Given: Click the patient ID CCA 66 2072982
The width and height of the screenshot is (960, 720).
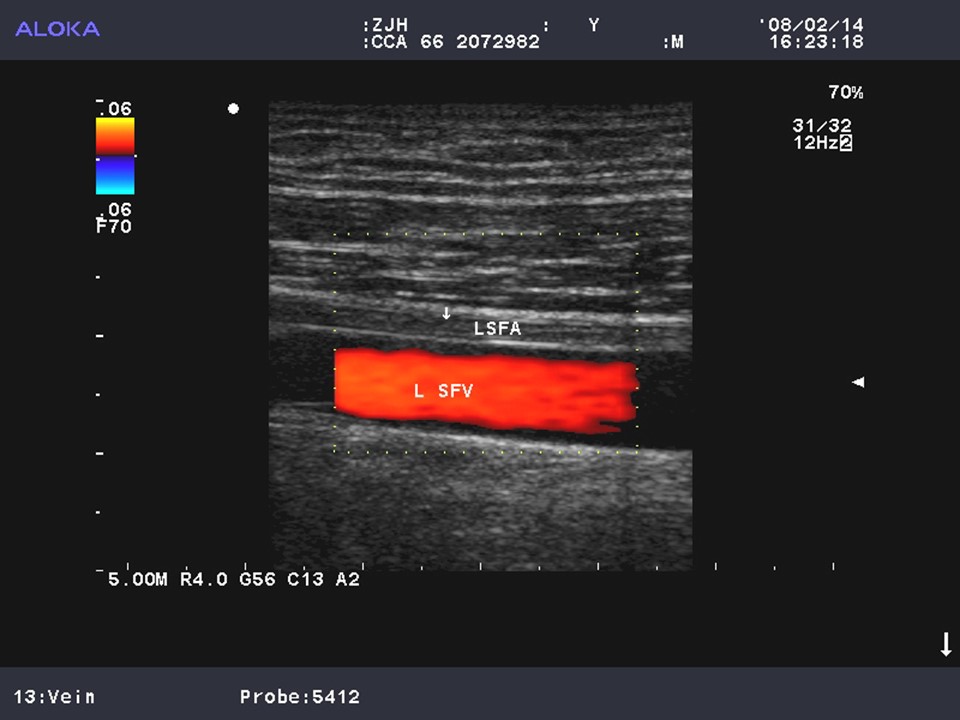Looking at the screenshot, I should point(453,42).
